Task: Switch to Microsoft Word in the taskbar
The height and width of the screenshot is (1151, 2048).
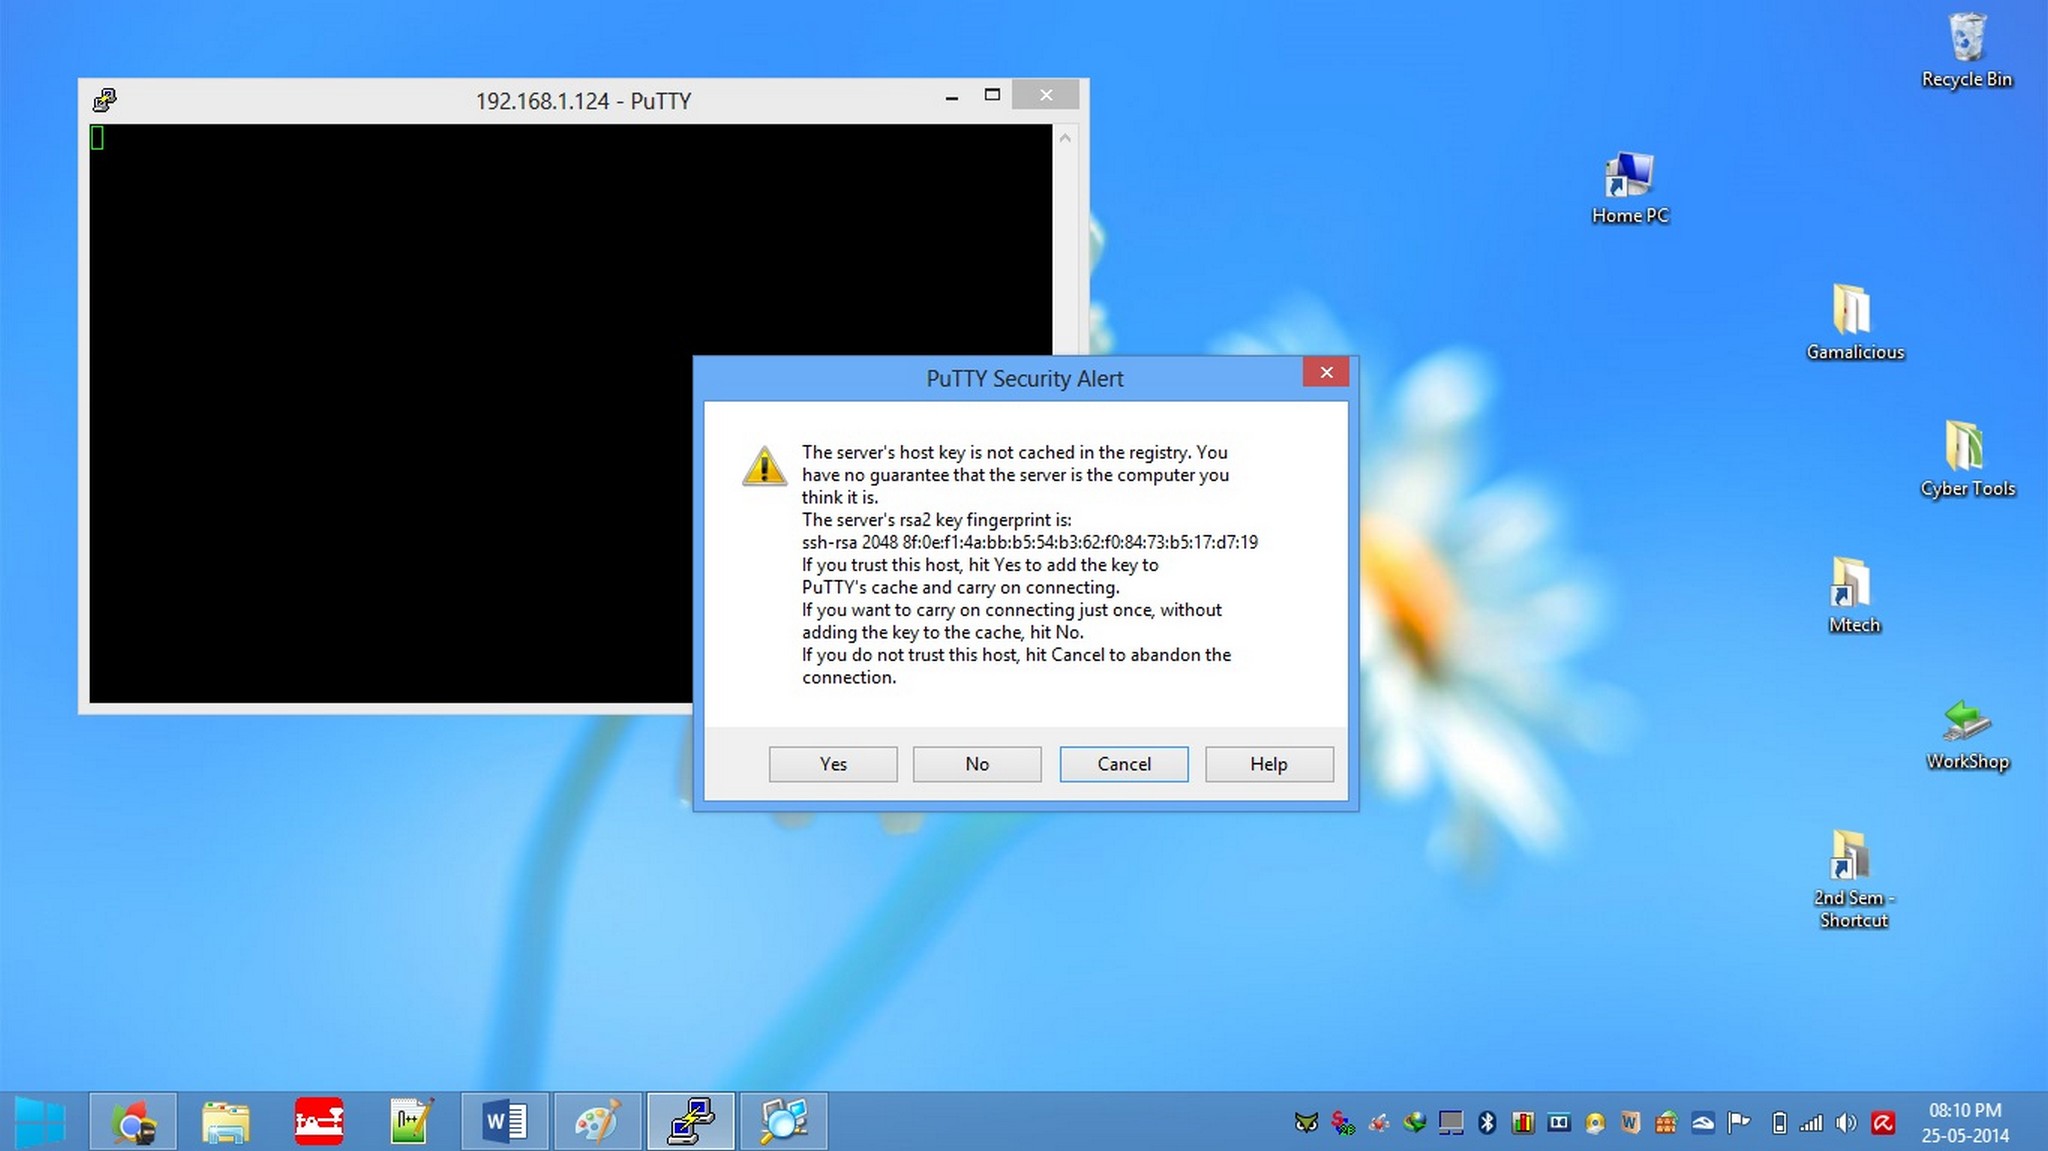Action: (x=505, y=1122)
